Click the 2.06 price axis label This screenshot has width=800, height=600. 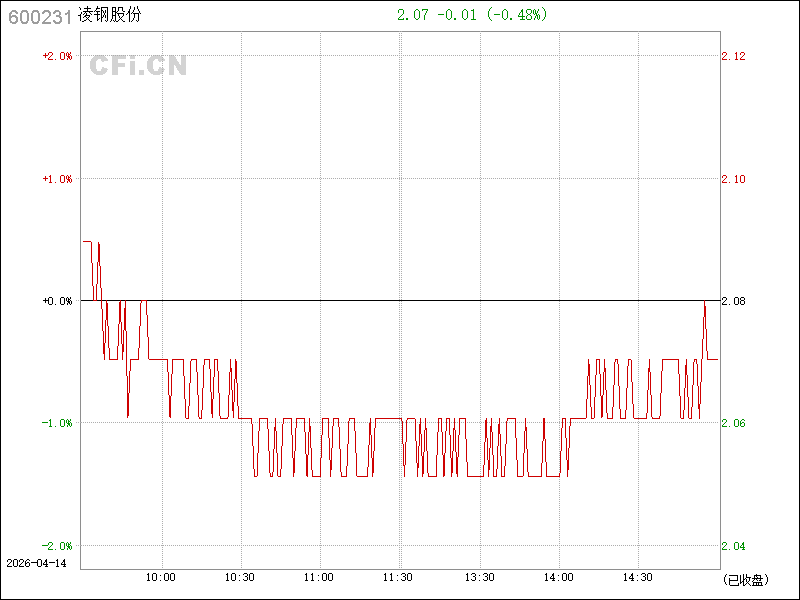click(733, 423)
